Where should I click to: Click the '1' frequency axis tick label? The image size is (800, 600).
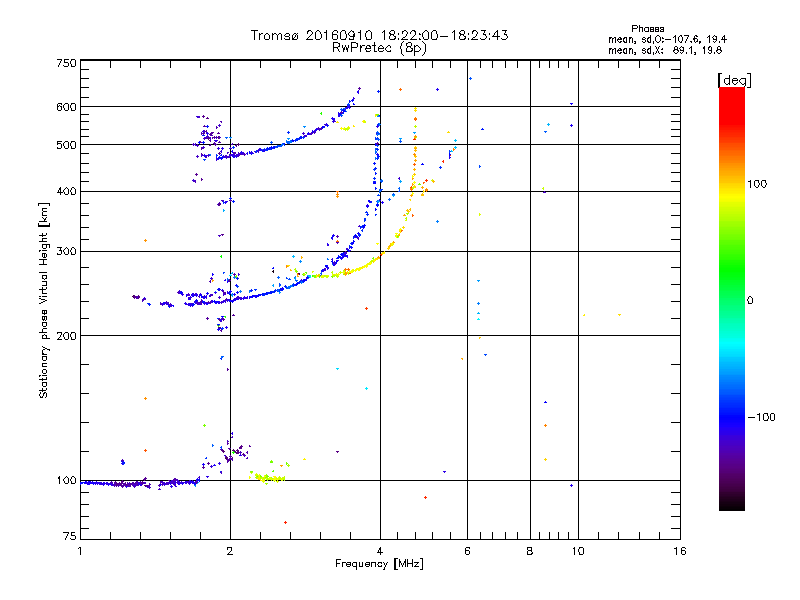tap(80, 551)
